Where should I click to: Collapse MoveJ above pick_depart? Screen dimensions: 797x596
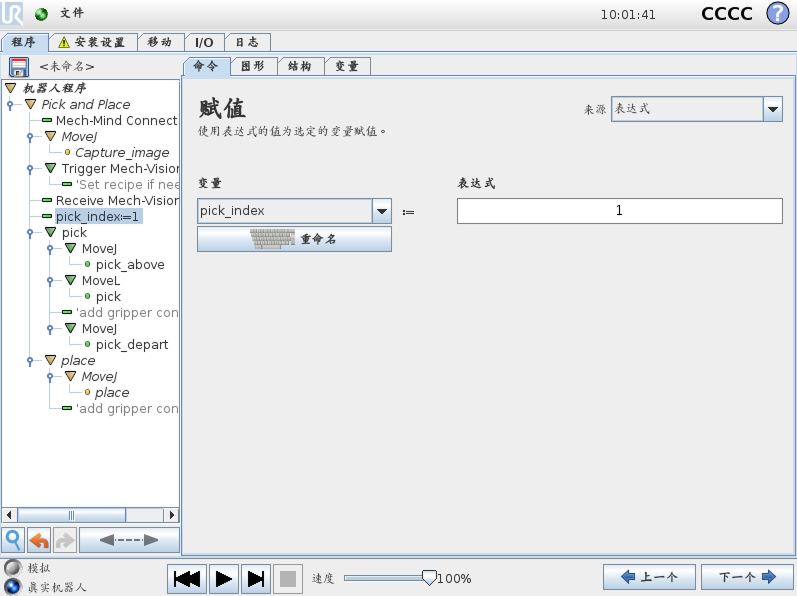tap(71, 328)
